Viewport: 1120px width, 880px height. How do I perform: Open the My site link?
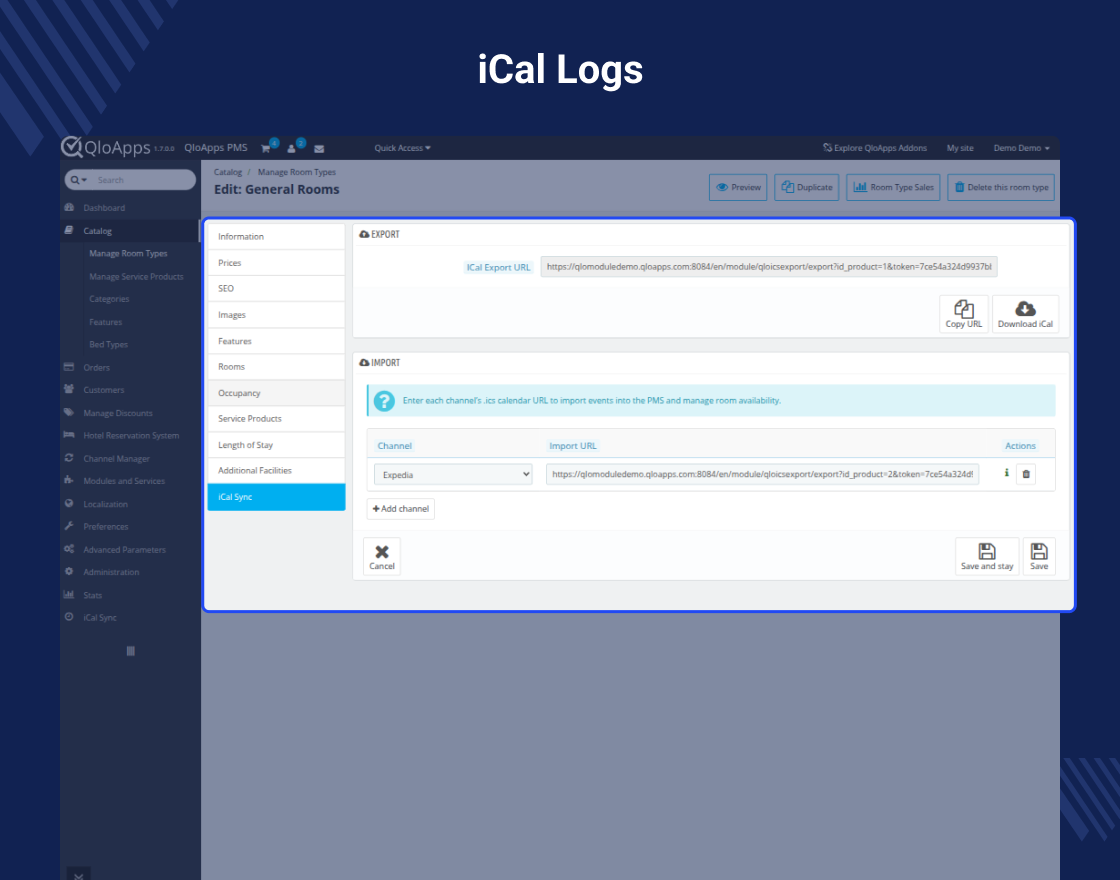960,148
